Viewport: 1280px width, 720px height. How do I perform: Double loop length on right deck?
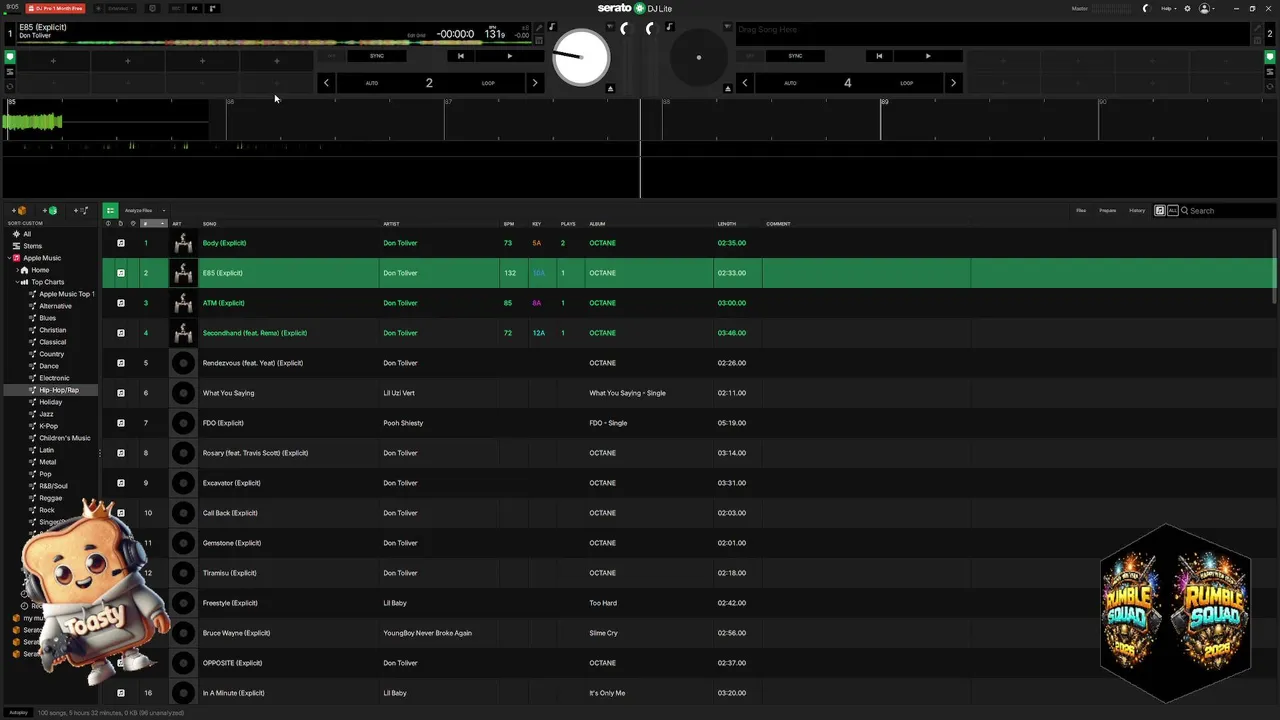point(952,83)
